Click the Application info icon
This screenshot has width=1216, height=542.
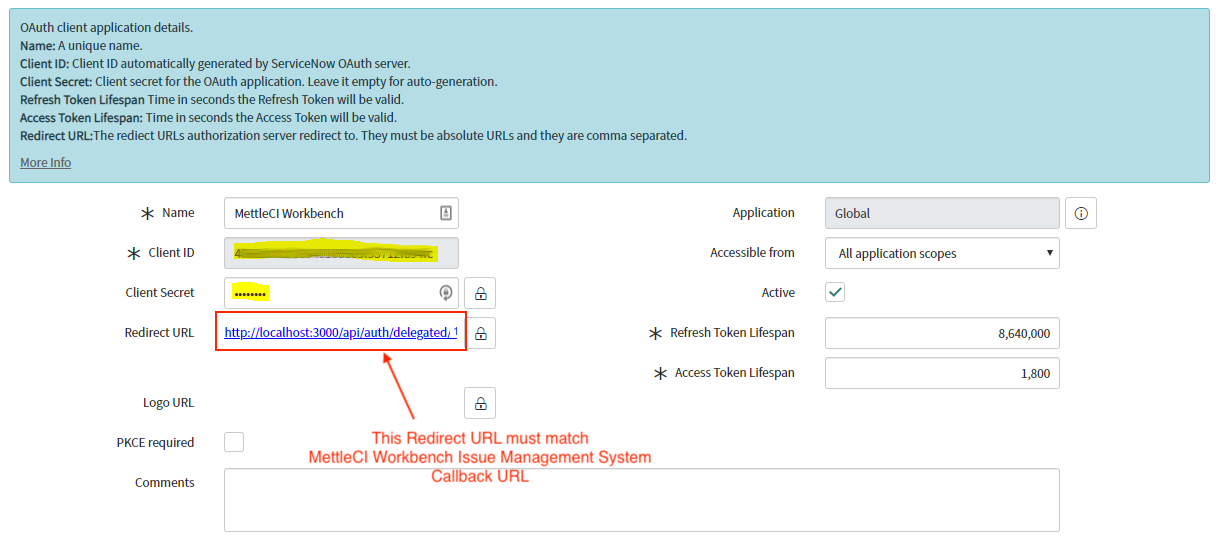tap(1081, 213)
